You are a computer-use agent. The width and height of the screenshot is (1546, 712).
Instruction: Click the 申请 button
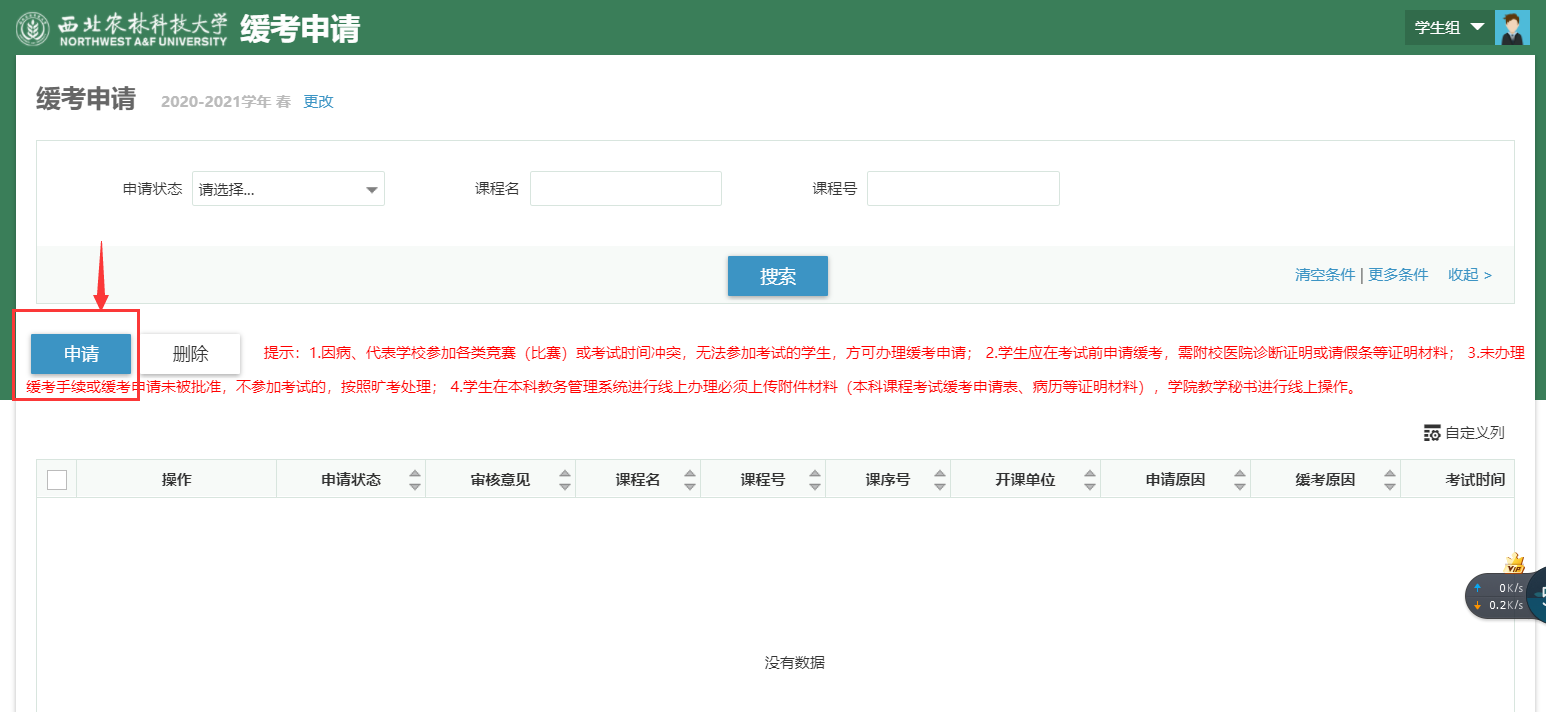point(81,354)
